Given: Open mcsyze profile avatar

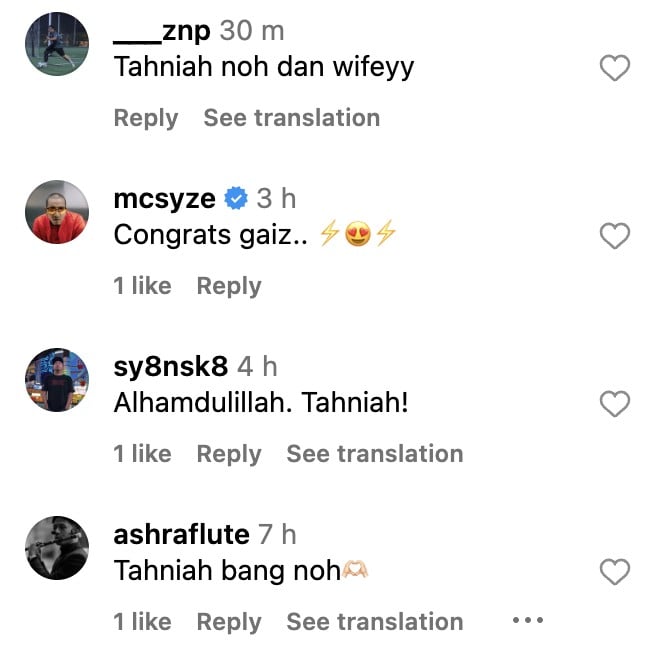Looking at the screenshot, I should pyautogui.click(x=57, y=212).
